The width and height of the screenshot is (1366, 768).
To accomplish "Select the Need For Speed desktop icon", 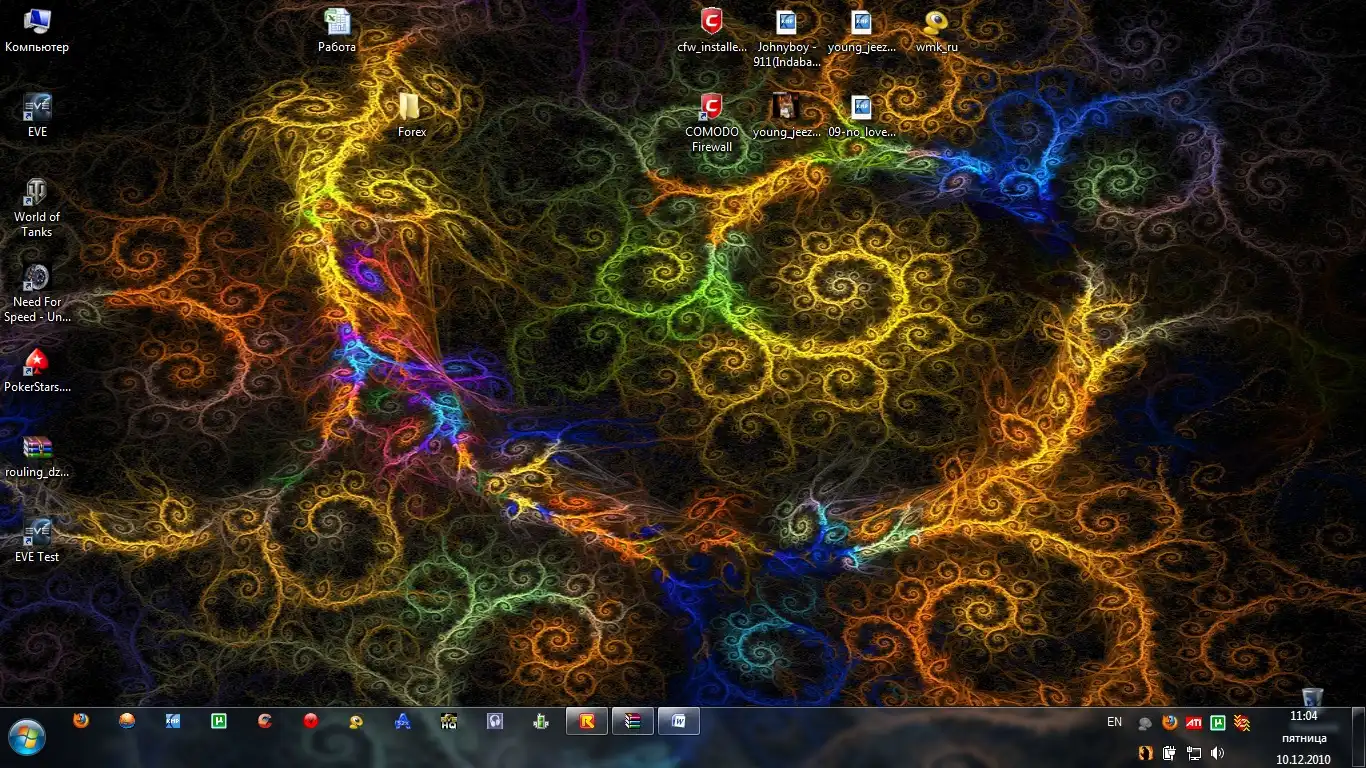I will coord(37,279).
